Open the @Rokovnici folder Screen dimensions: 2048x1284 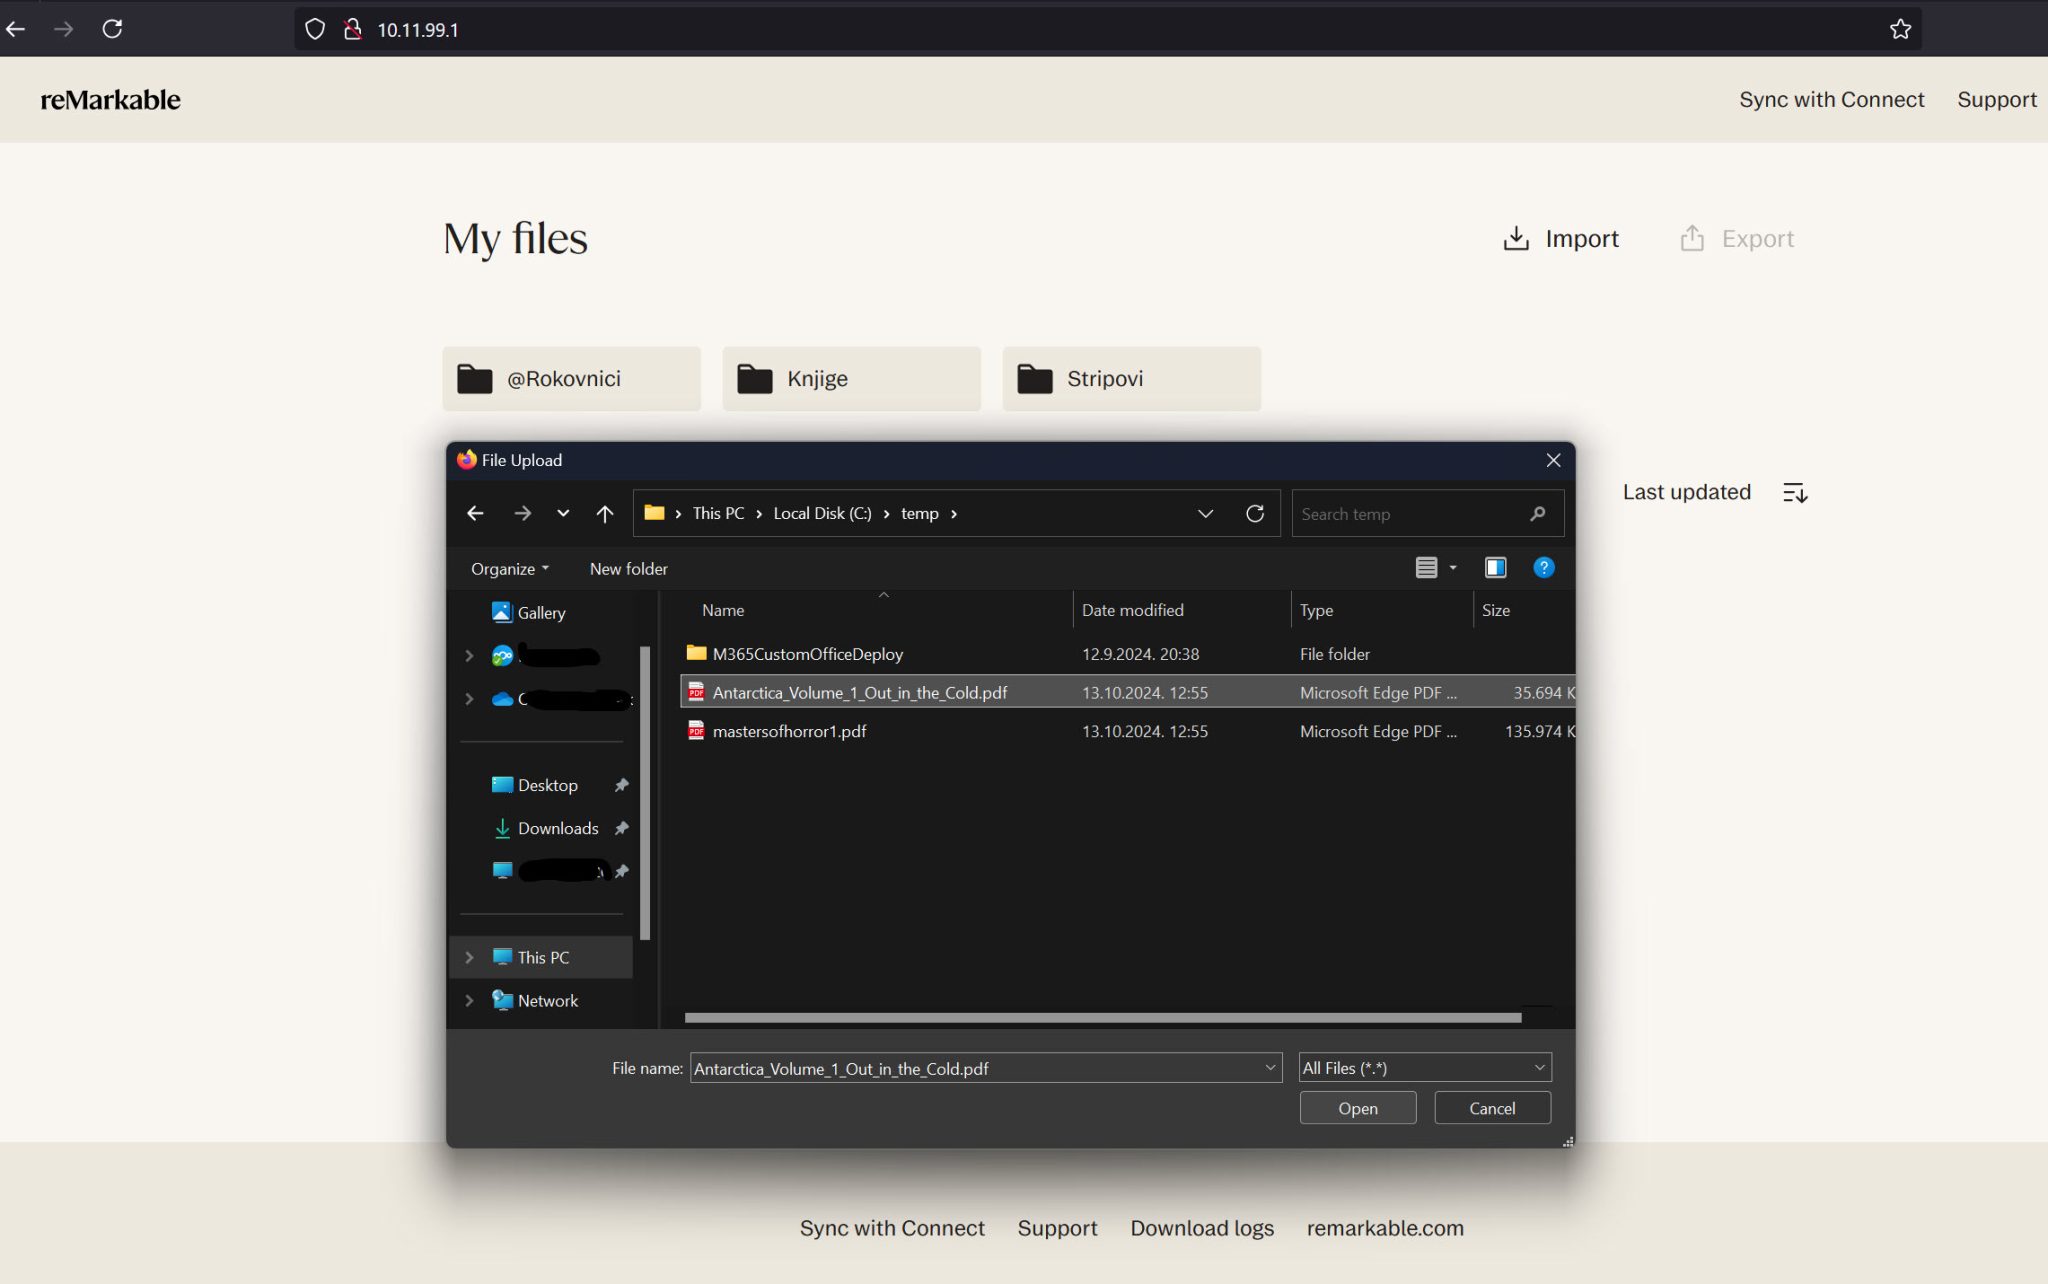coord(570,378)
